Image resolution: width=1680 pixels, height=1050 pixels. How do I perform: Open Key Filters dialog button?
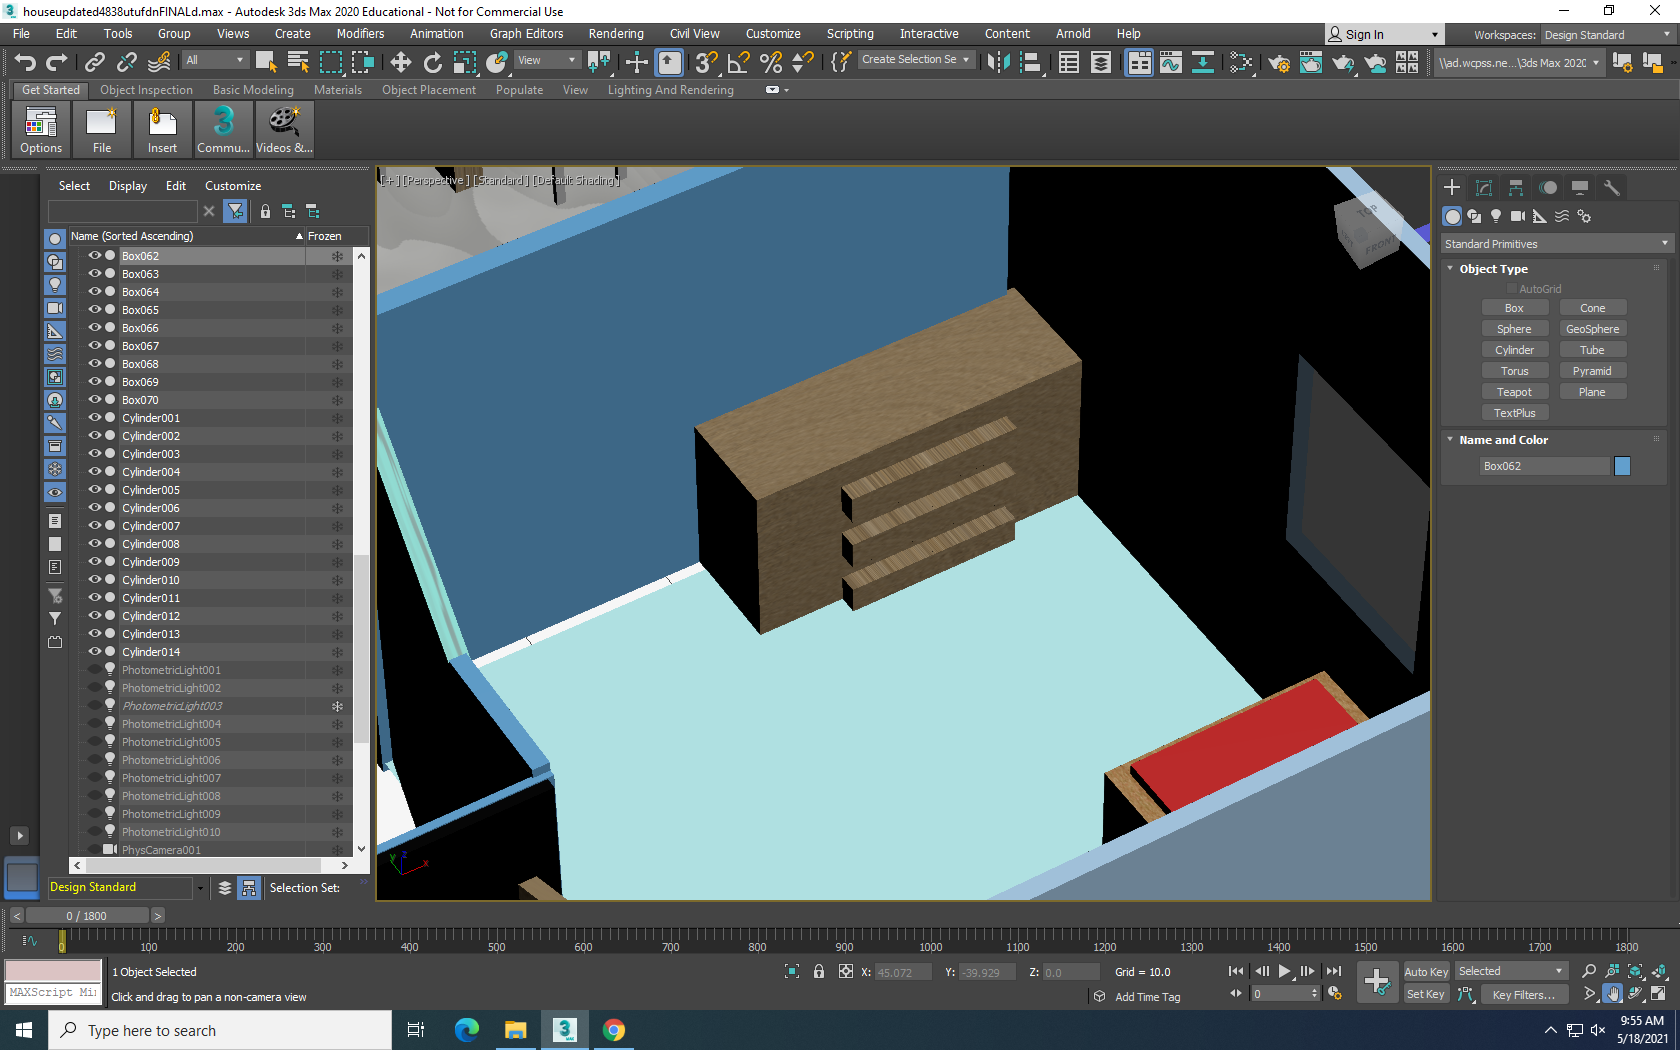click(x=1522, y=995)
